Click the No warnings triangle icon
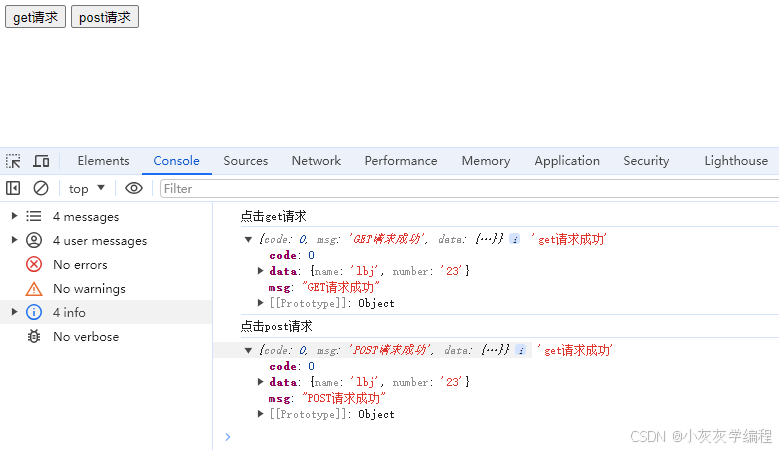Image resolution: width=779 pixels, height=450 pixels. (34, 289)
